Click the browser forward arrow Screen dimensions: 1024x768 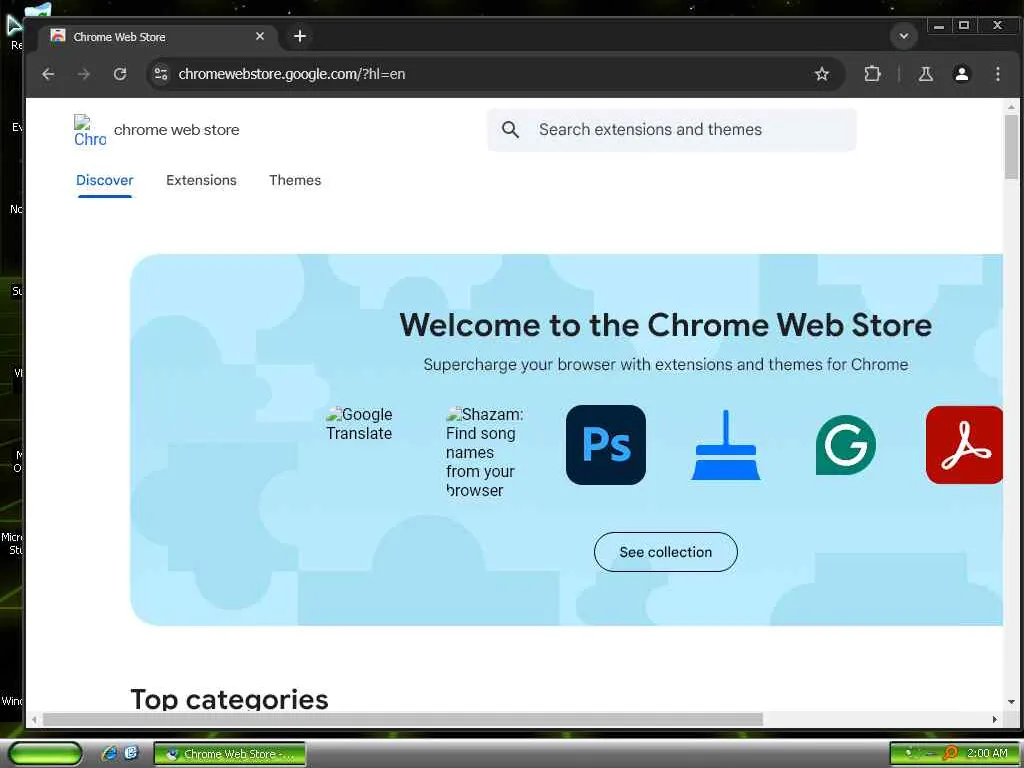click(84, 74)
